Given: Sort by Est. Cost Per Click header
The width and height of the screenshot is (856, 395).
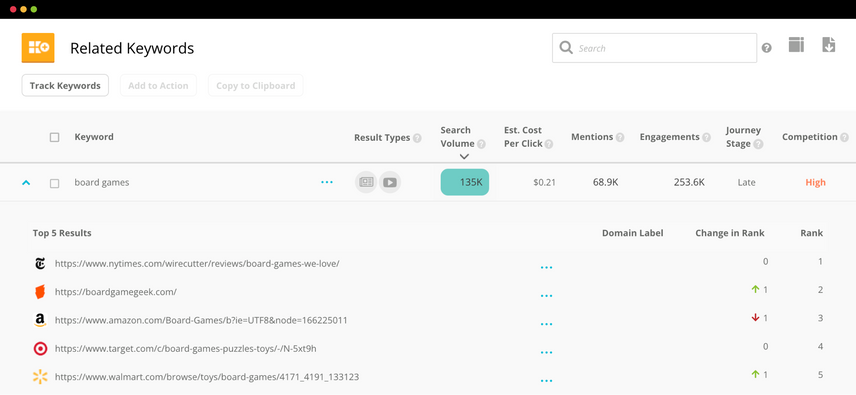Looking at the screenshot, I should [x=523, y=137].
